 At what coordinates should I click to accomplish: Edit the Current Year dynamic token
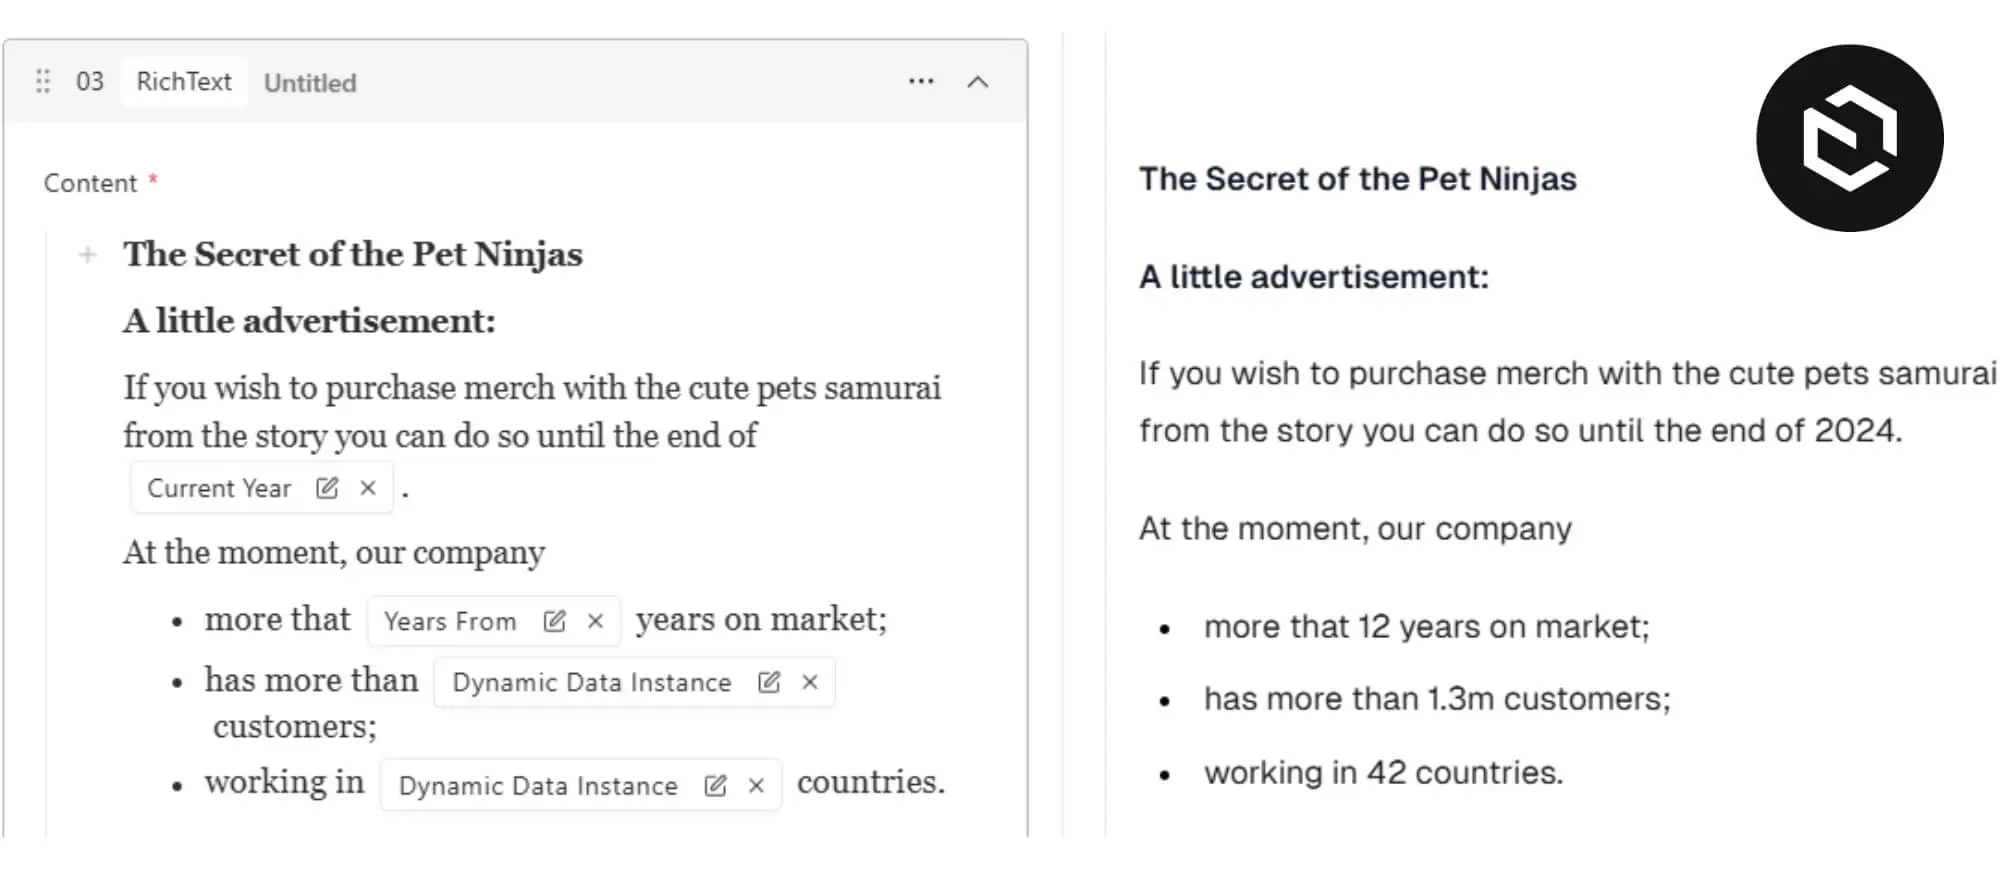coord(327,488)
